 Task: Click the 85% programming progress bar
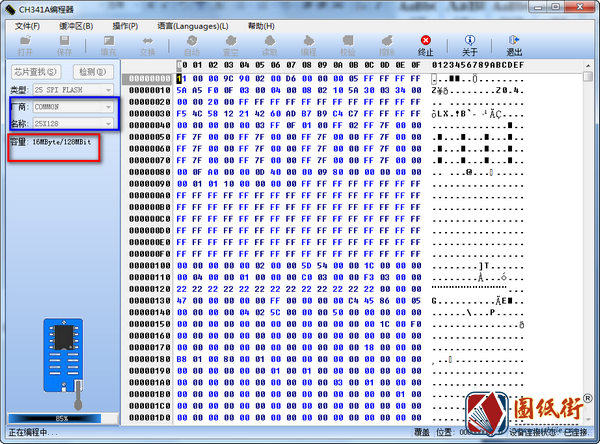(x=61, y=418)
